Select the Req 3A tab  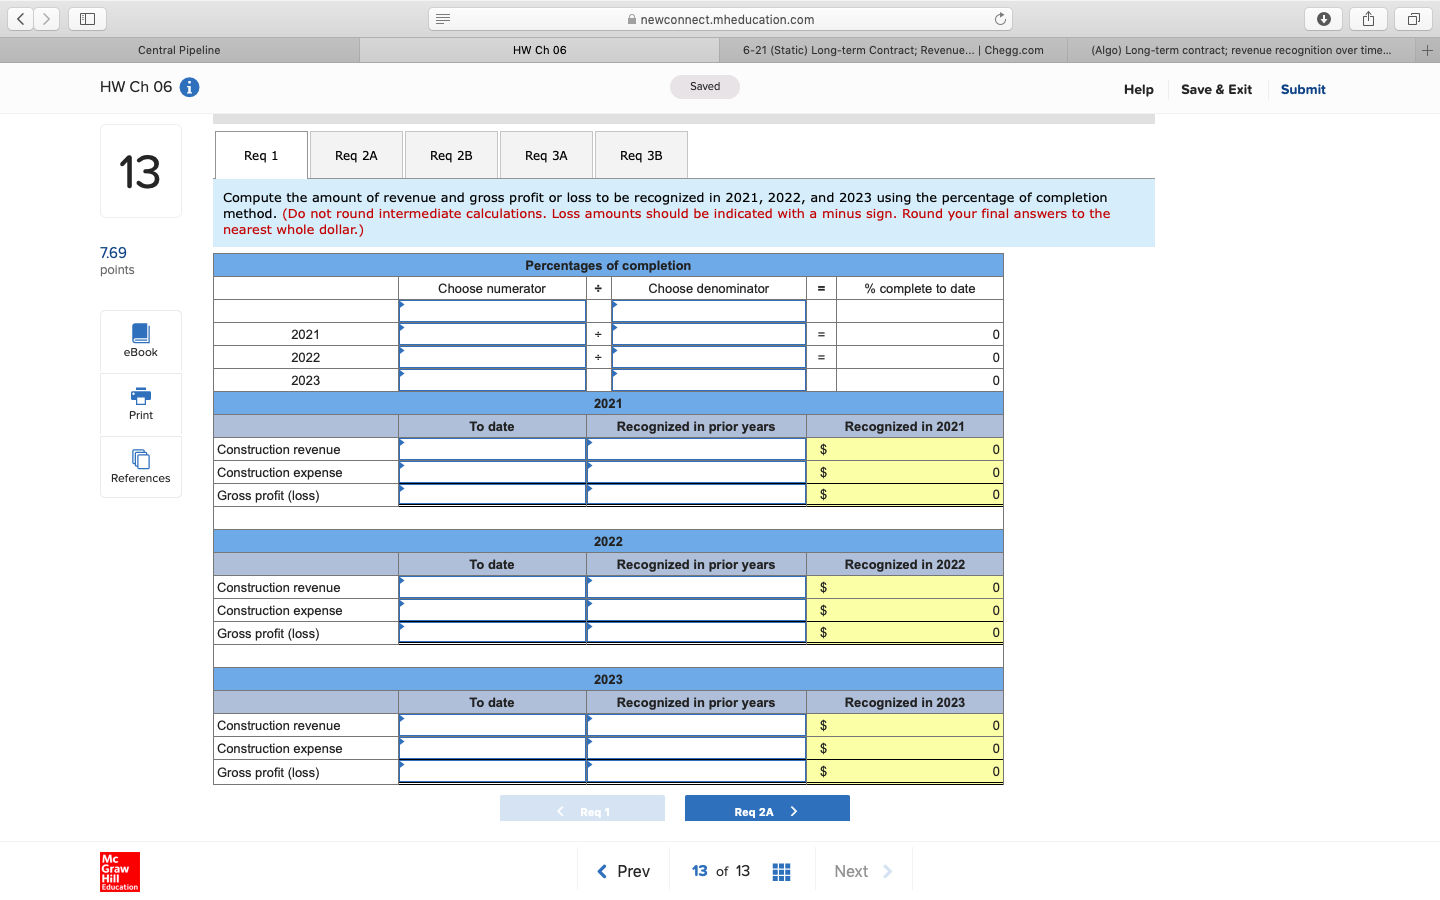[546, 155]
